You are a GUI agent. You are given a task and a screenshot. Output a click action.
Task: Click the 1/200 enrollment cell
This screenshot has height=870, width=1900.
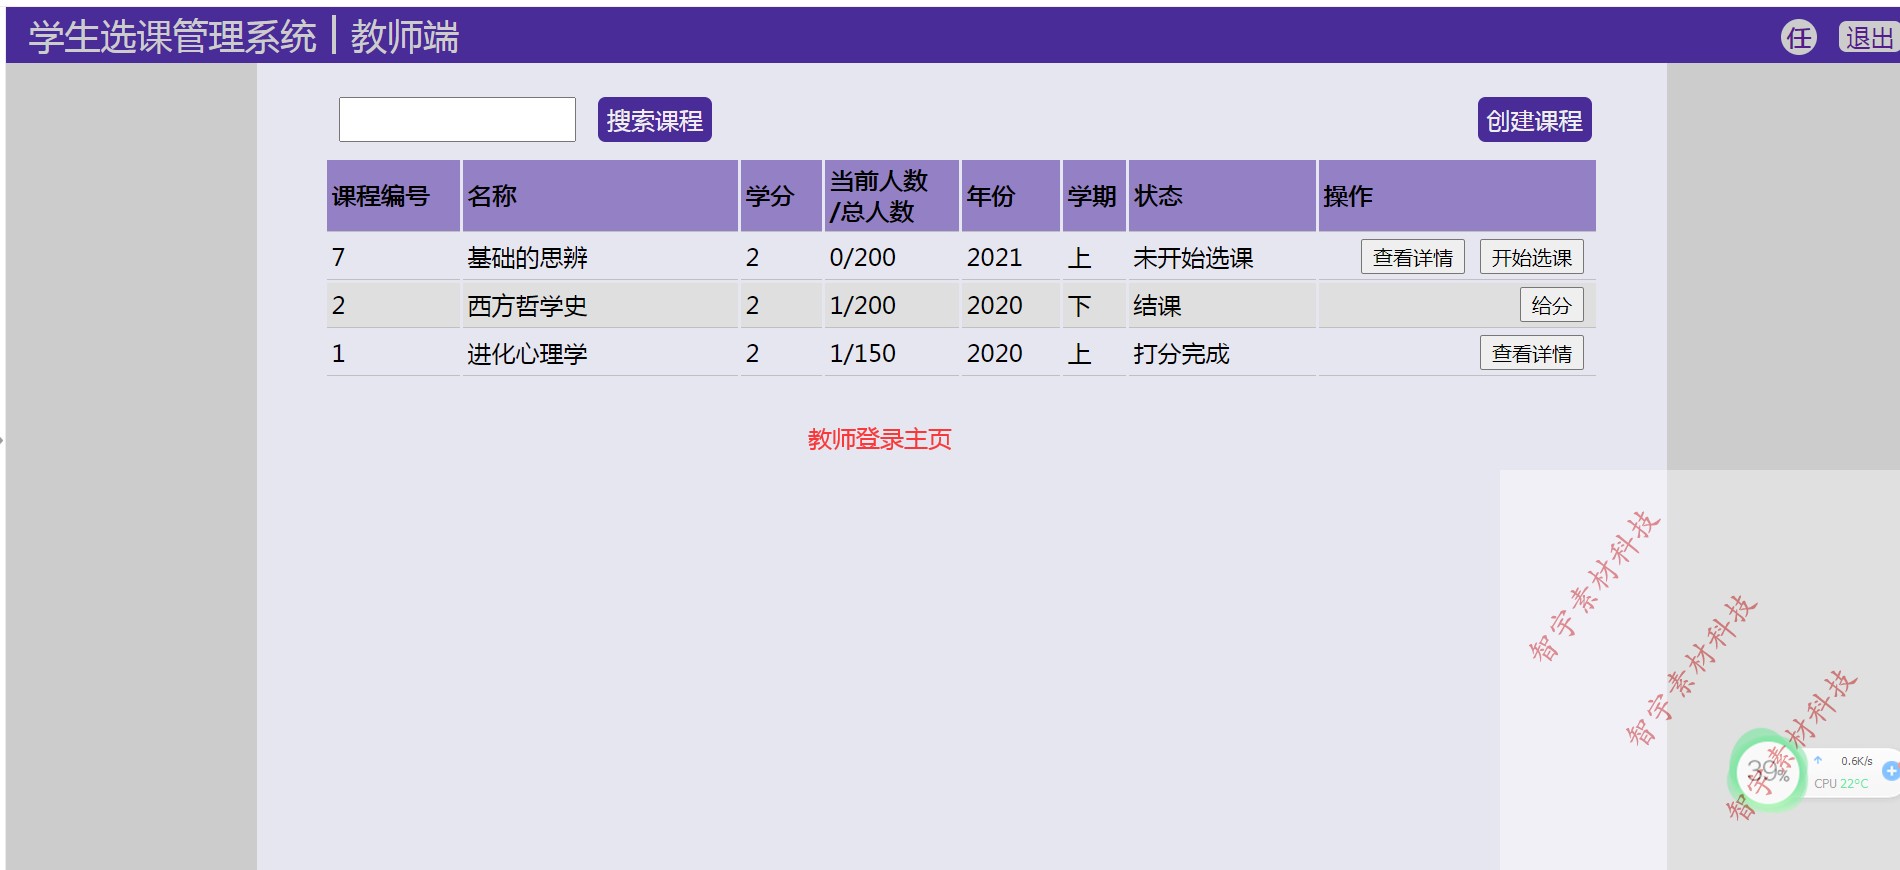click(x=891, y=306)
